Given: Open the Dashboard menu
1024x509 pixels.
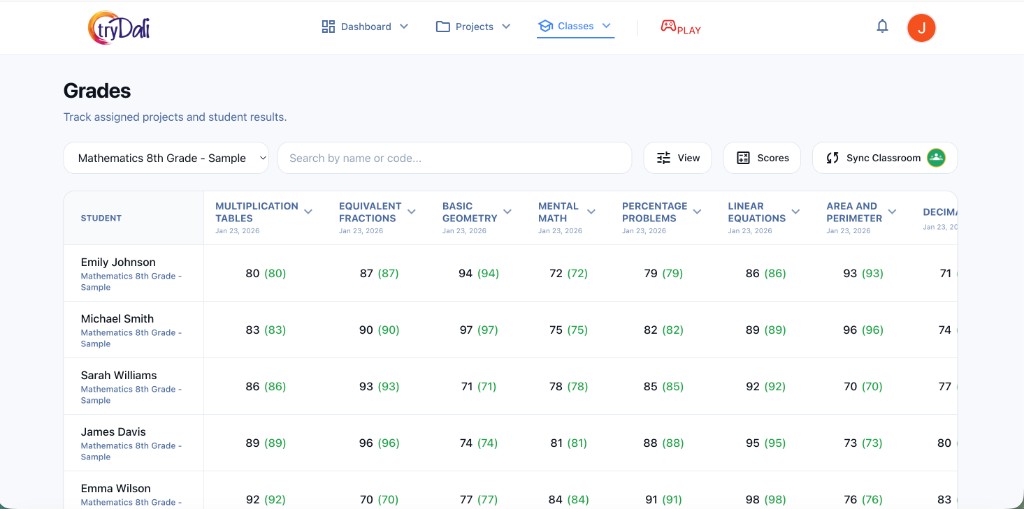Looking at the screenshot, I should click(x=366, y=27).
